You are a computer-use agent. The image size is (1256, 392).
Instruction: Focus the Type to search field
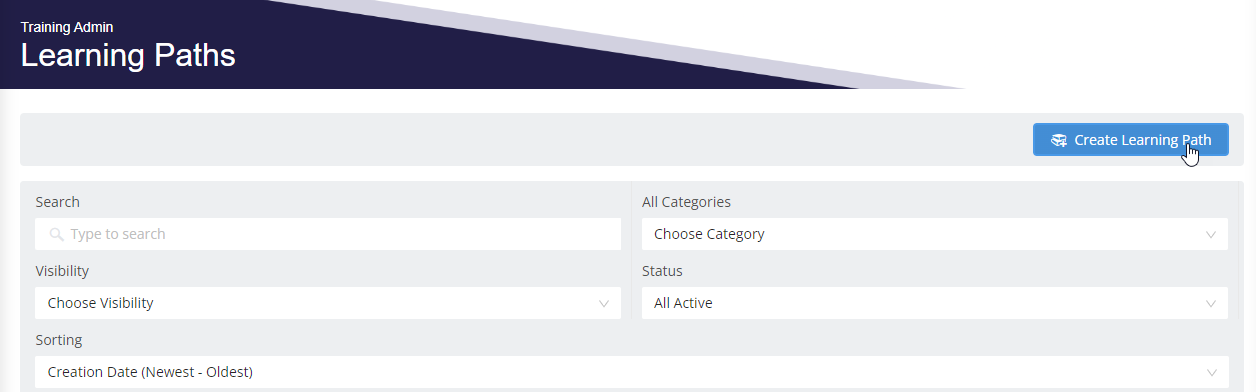[x=328, y=234]
